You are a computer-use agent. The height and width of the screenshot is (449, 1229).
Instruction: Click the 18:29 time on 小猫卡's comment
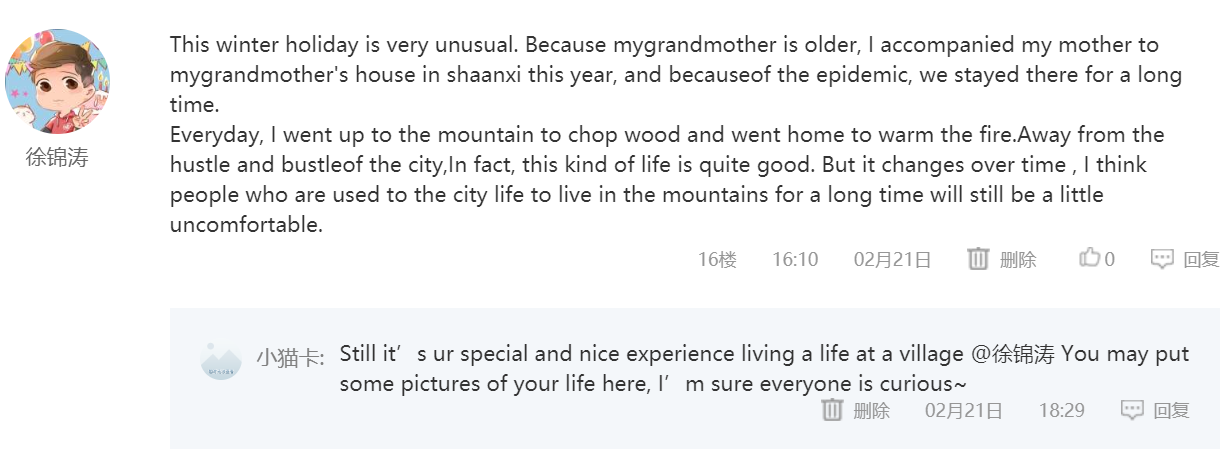[1061, 409]
